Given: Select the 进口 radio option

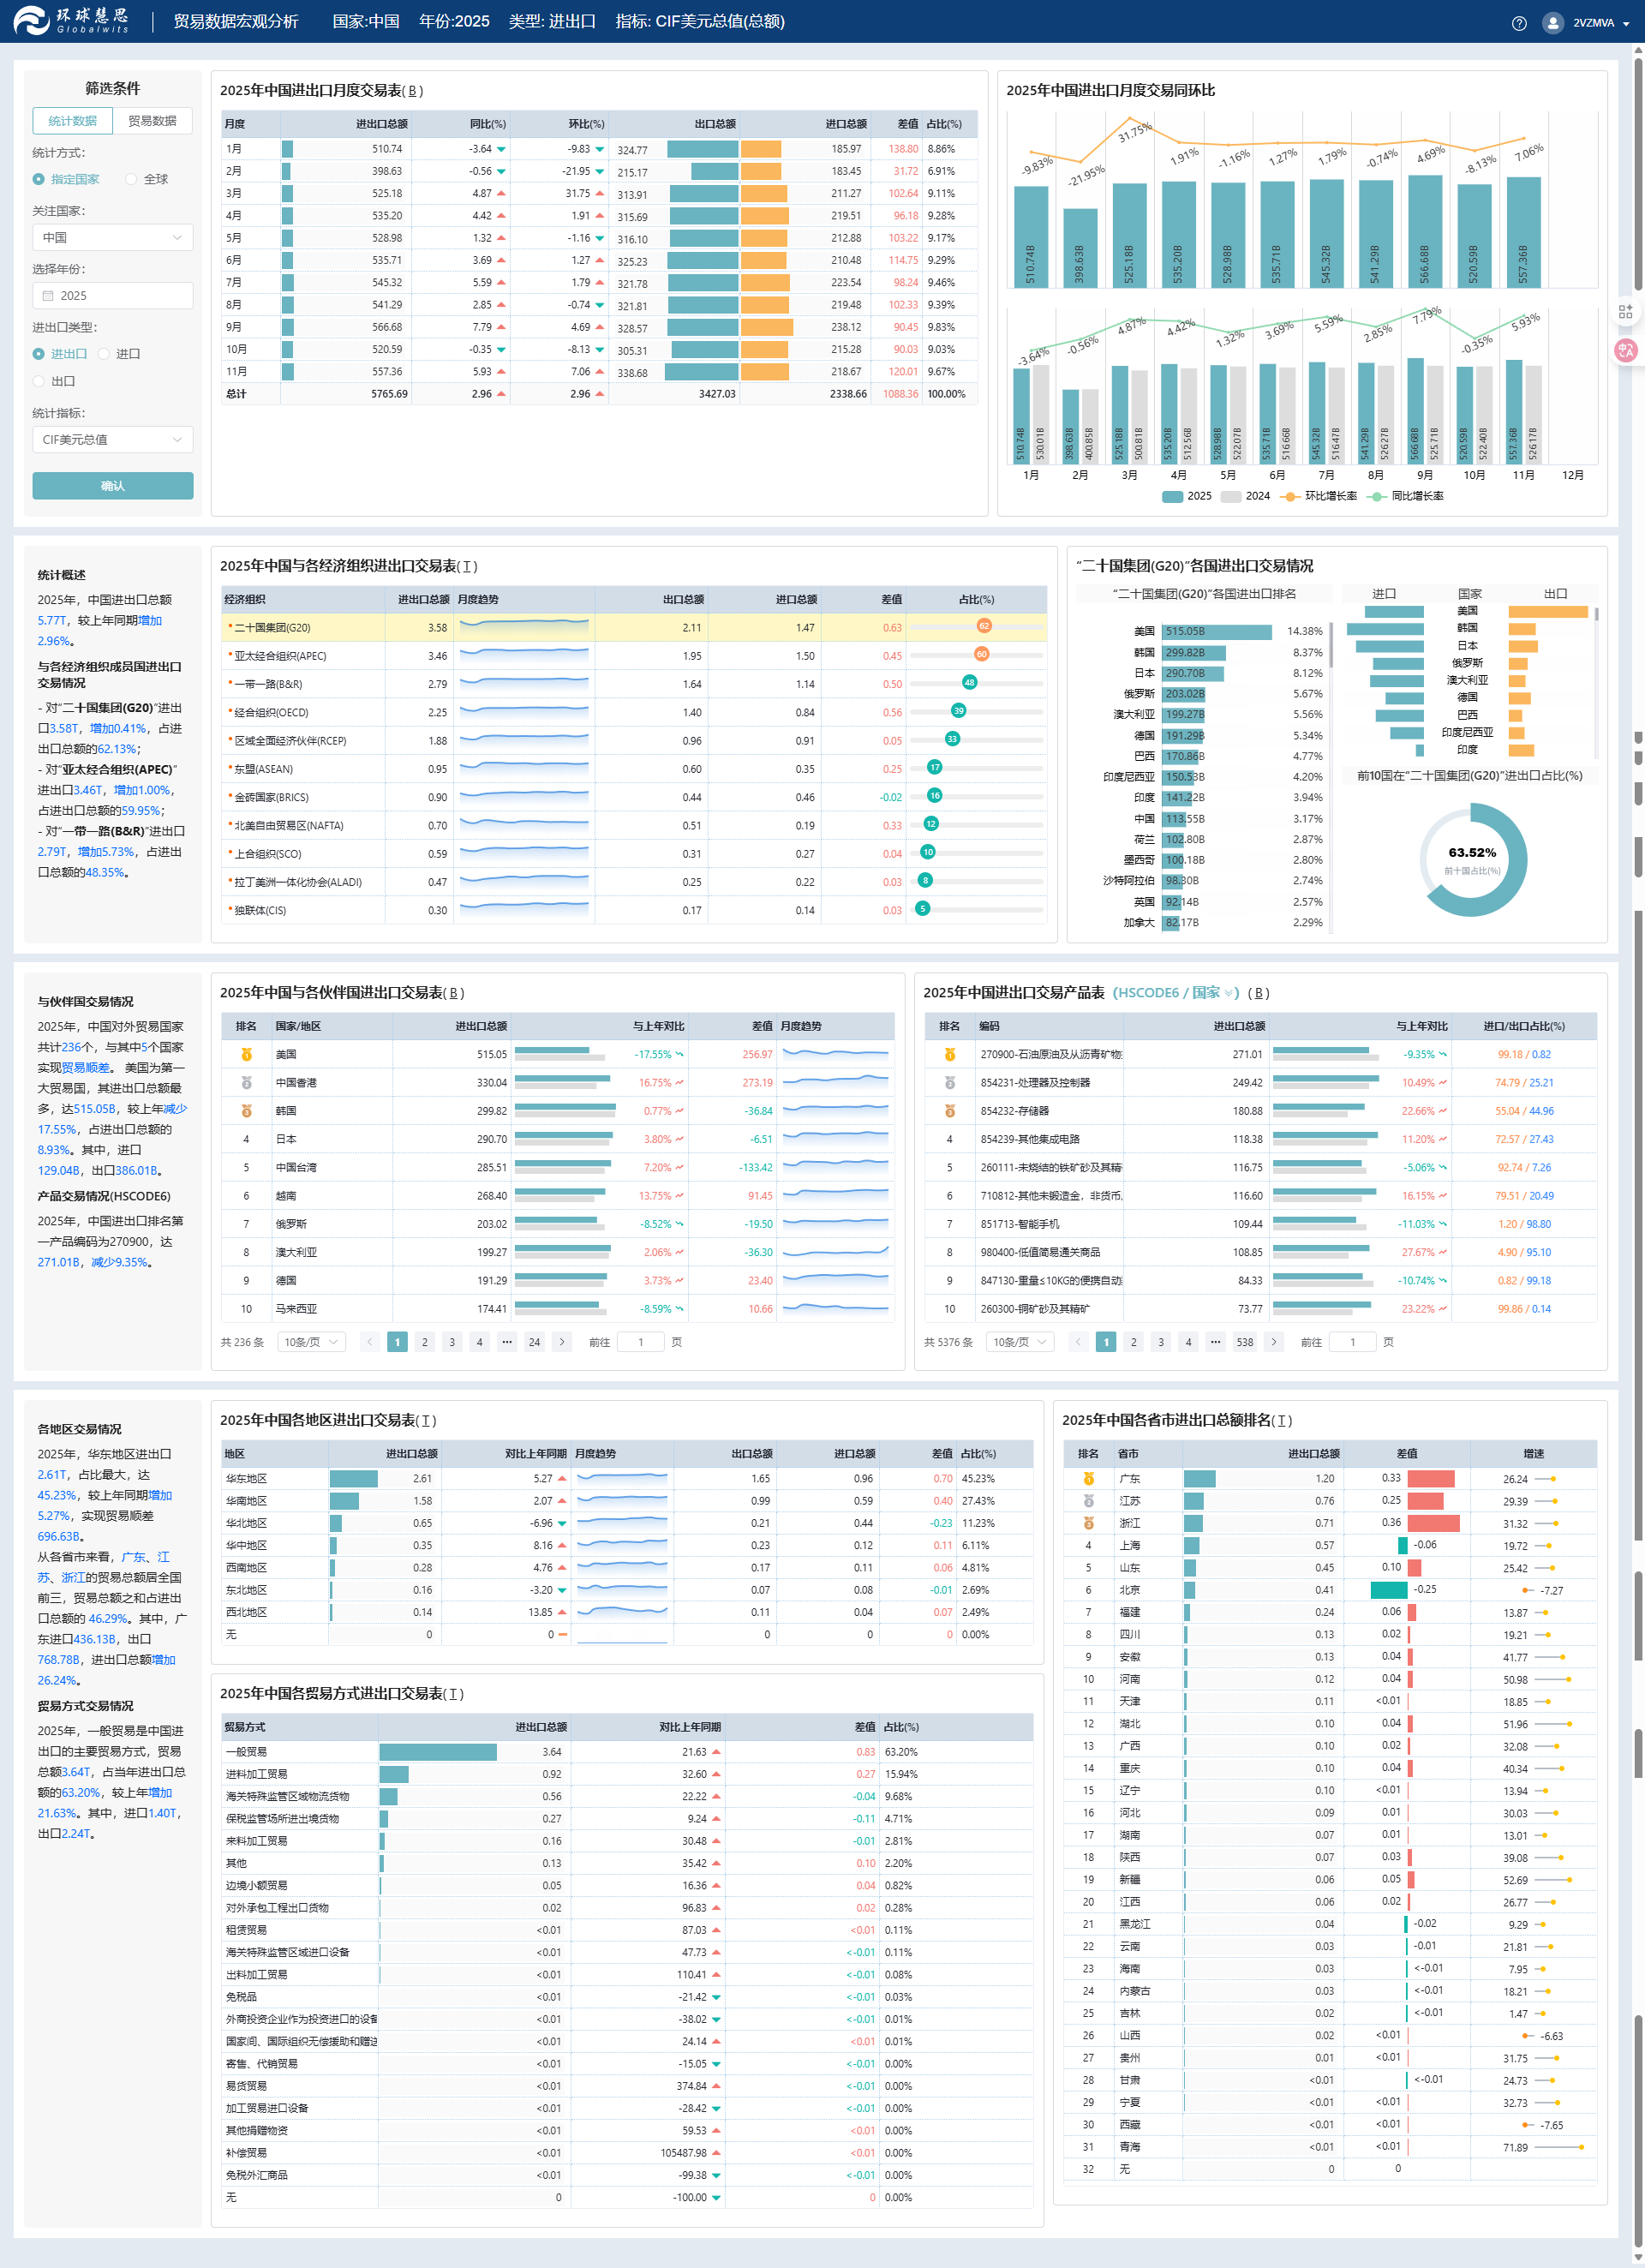Looking at the screenshot, I should pyautogui.click(x=104, y=354).
